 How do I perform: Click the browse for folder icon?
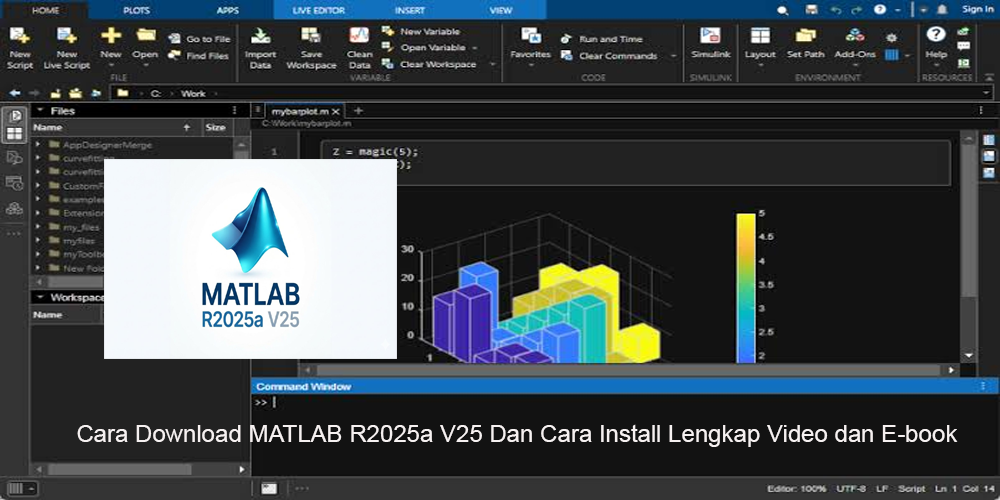tap(75, 93)
